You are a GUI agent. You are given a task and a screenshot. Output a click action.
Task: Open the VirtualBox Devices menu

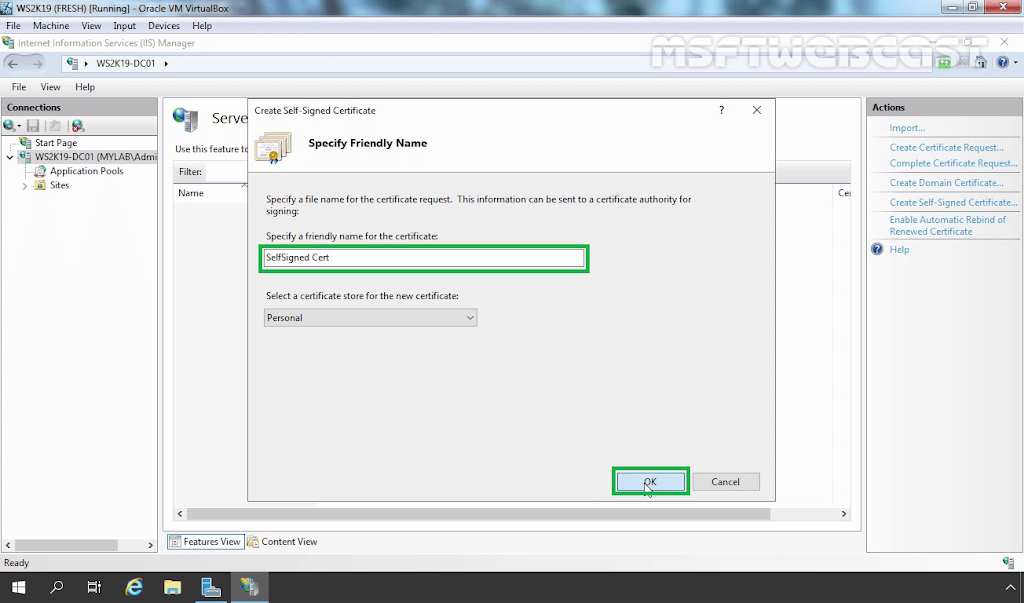coord(164,25)
